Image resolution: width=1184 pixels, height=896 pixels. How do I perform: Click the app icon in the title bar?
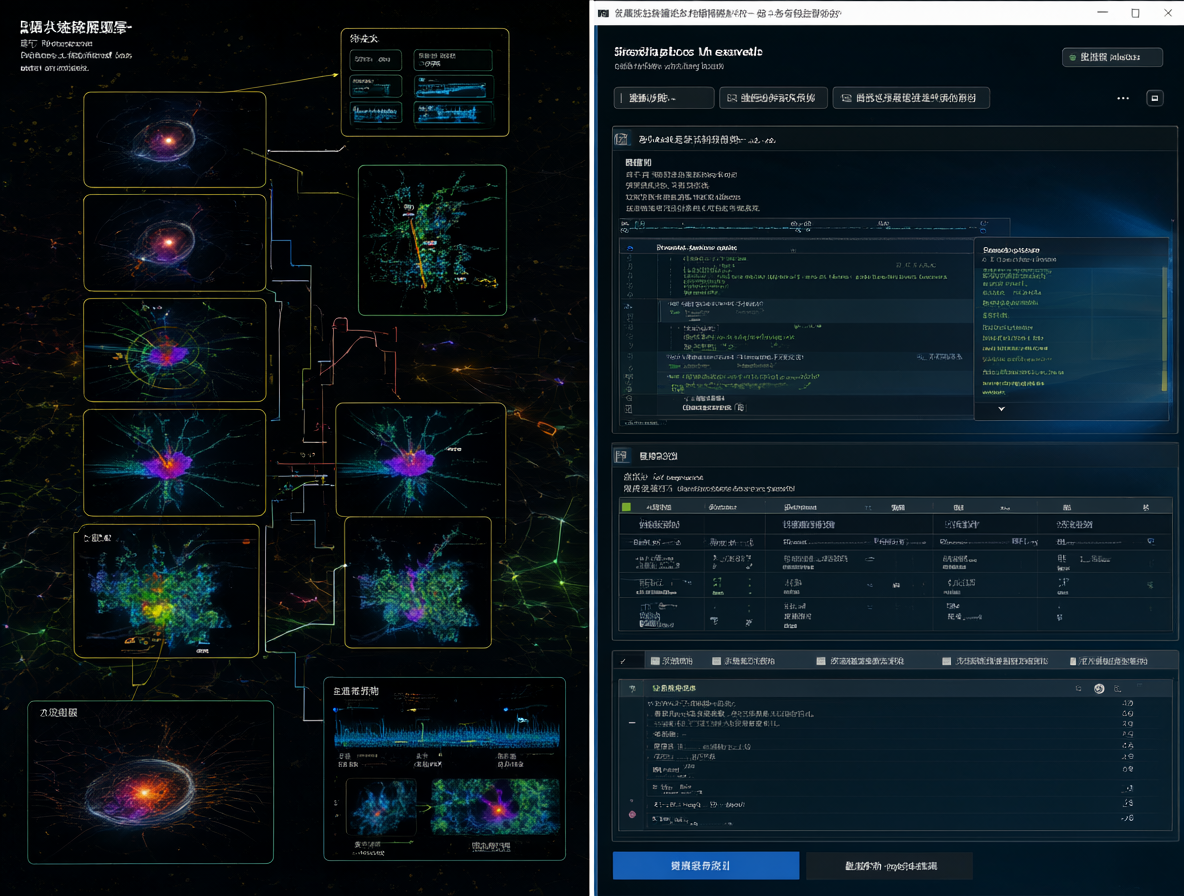(x=603, y=13)
